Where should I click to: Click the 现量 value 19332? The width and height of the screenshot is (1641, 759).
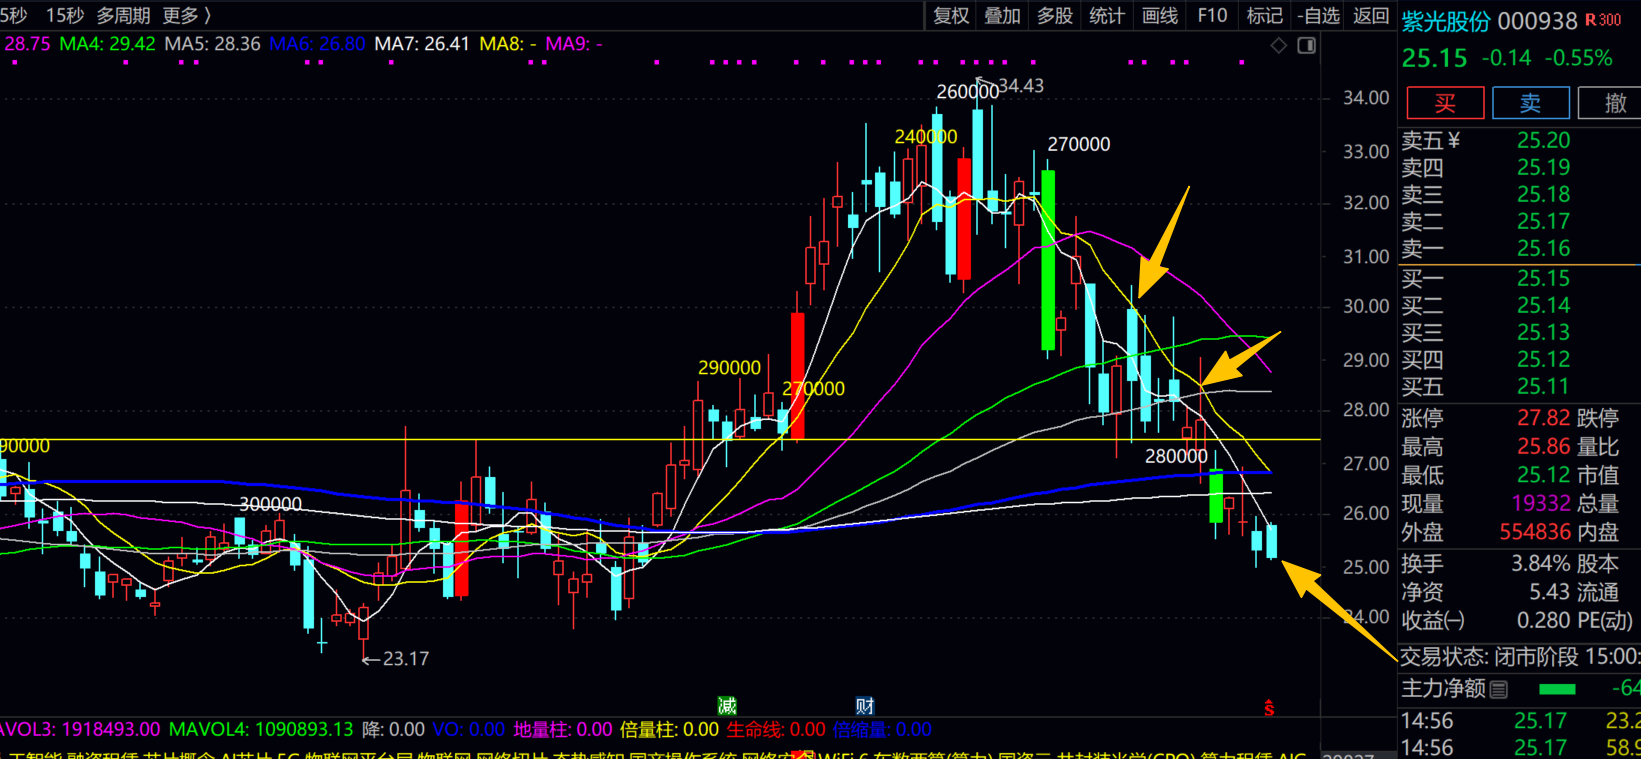(1541, 504)
